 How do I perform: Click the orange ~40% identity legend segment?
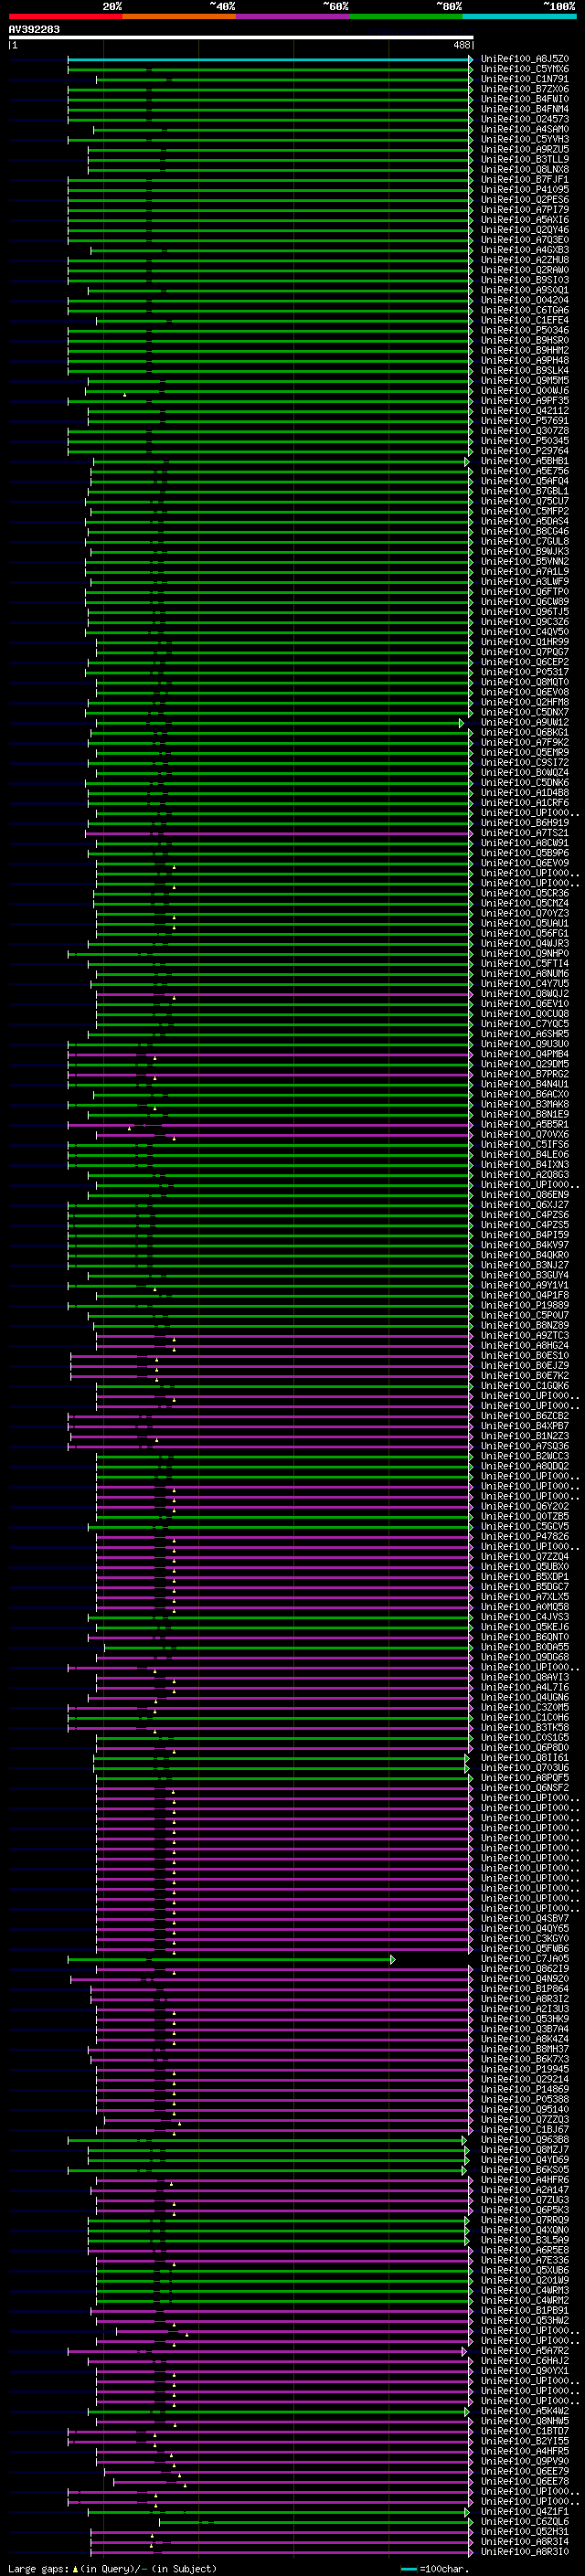179,16
